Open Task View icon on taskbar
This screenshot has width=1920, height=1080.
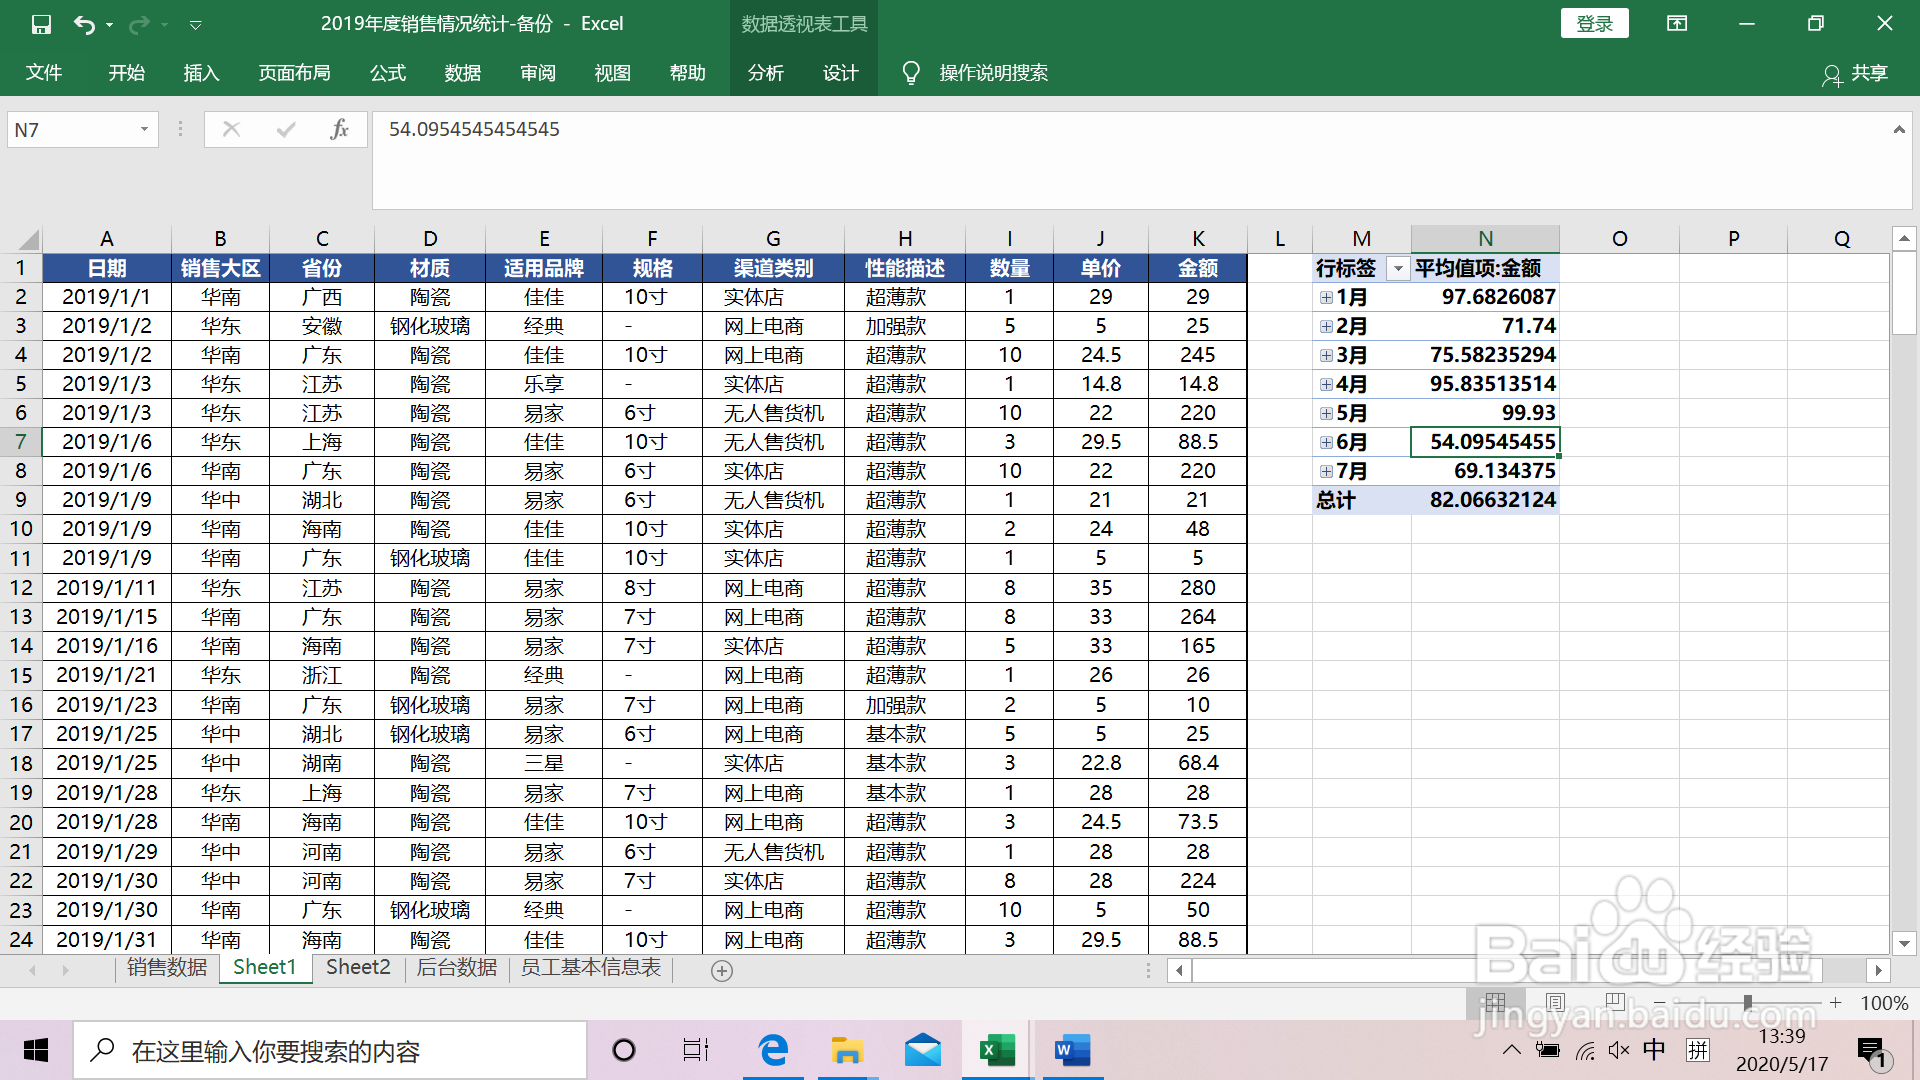696,1050
